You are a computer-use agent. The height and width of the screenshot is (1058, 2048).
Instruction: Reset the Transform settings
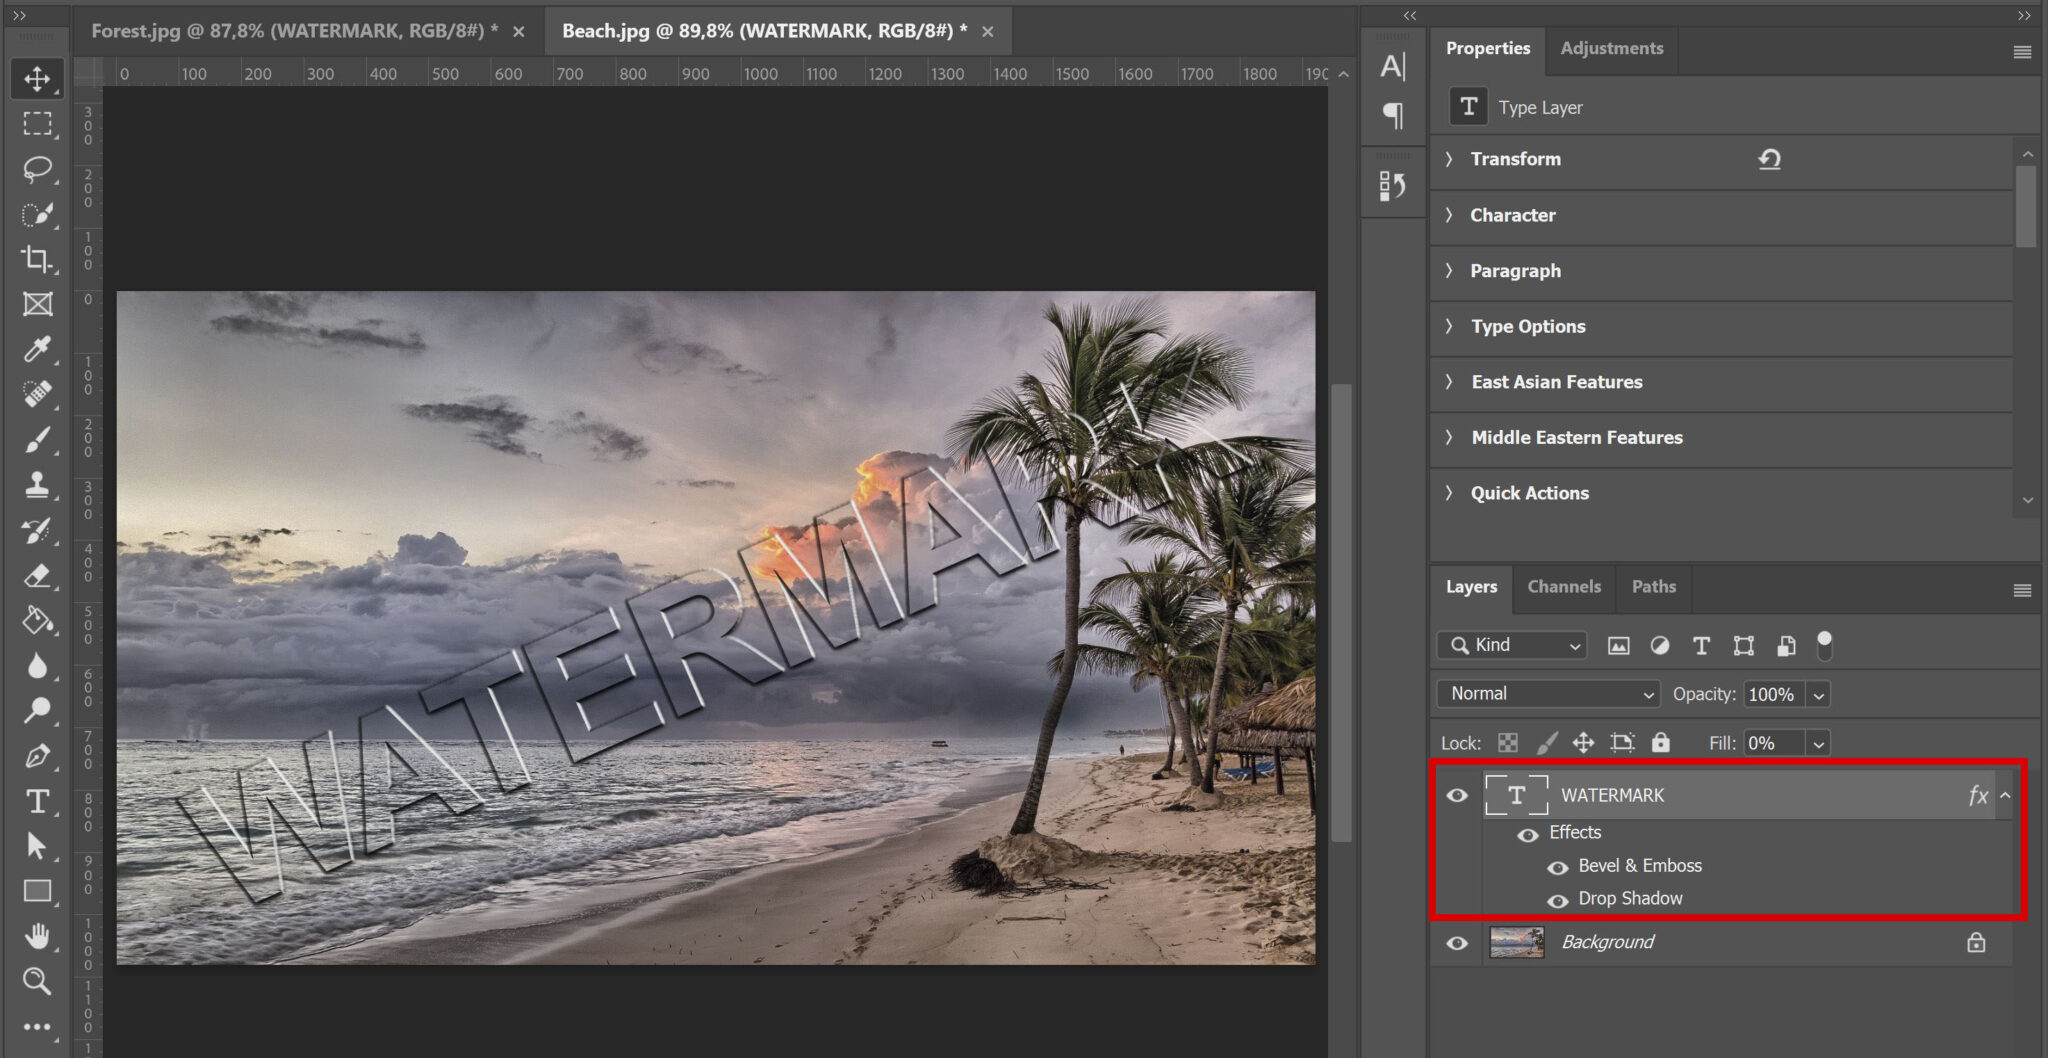point(1769,159)
